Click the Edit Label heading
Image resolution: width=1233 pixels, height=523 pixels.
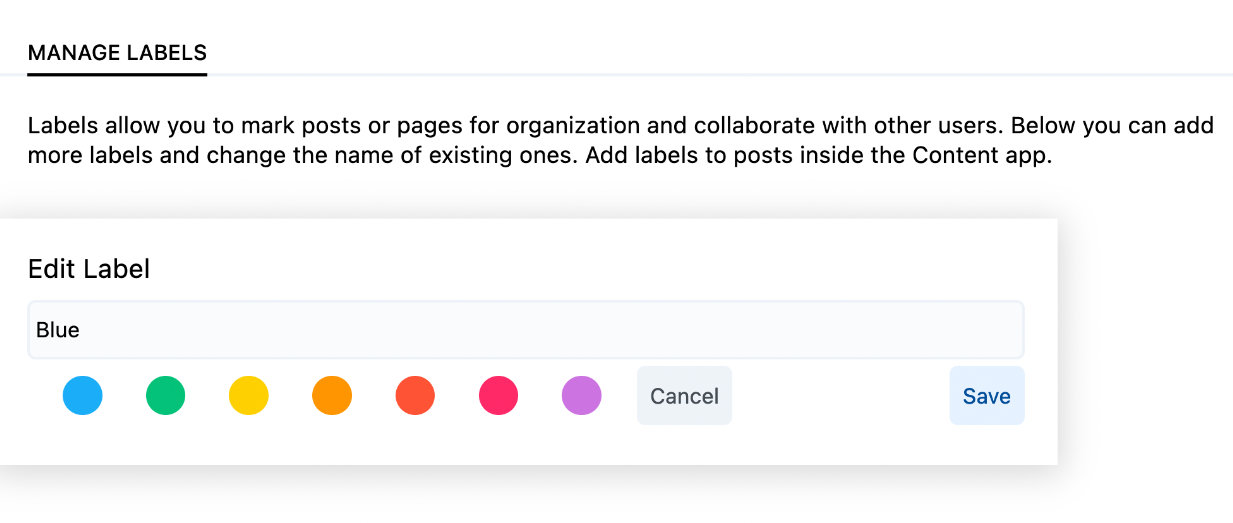(89, 269)
